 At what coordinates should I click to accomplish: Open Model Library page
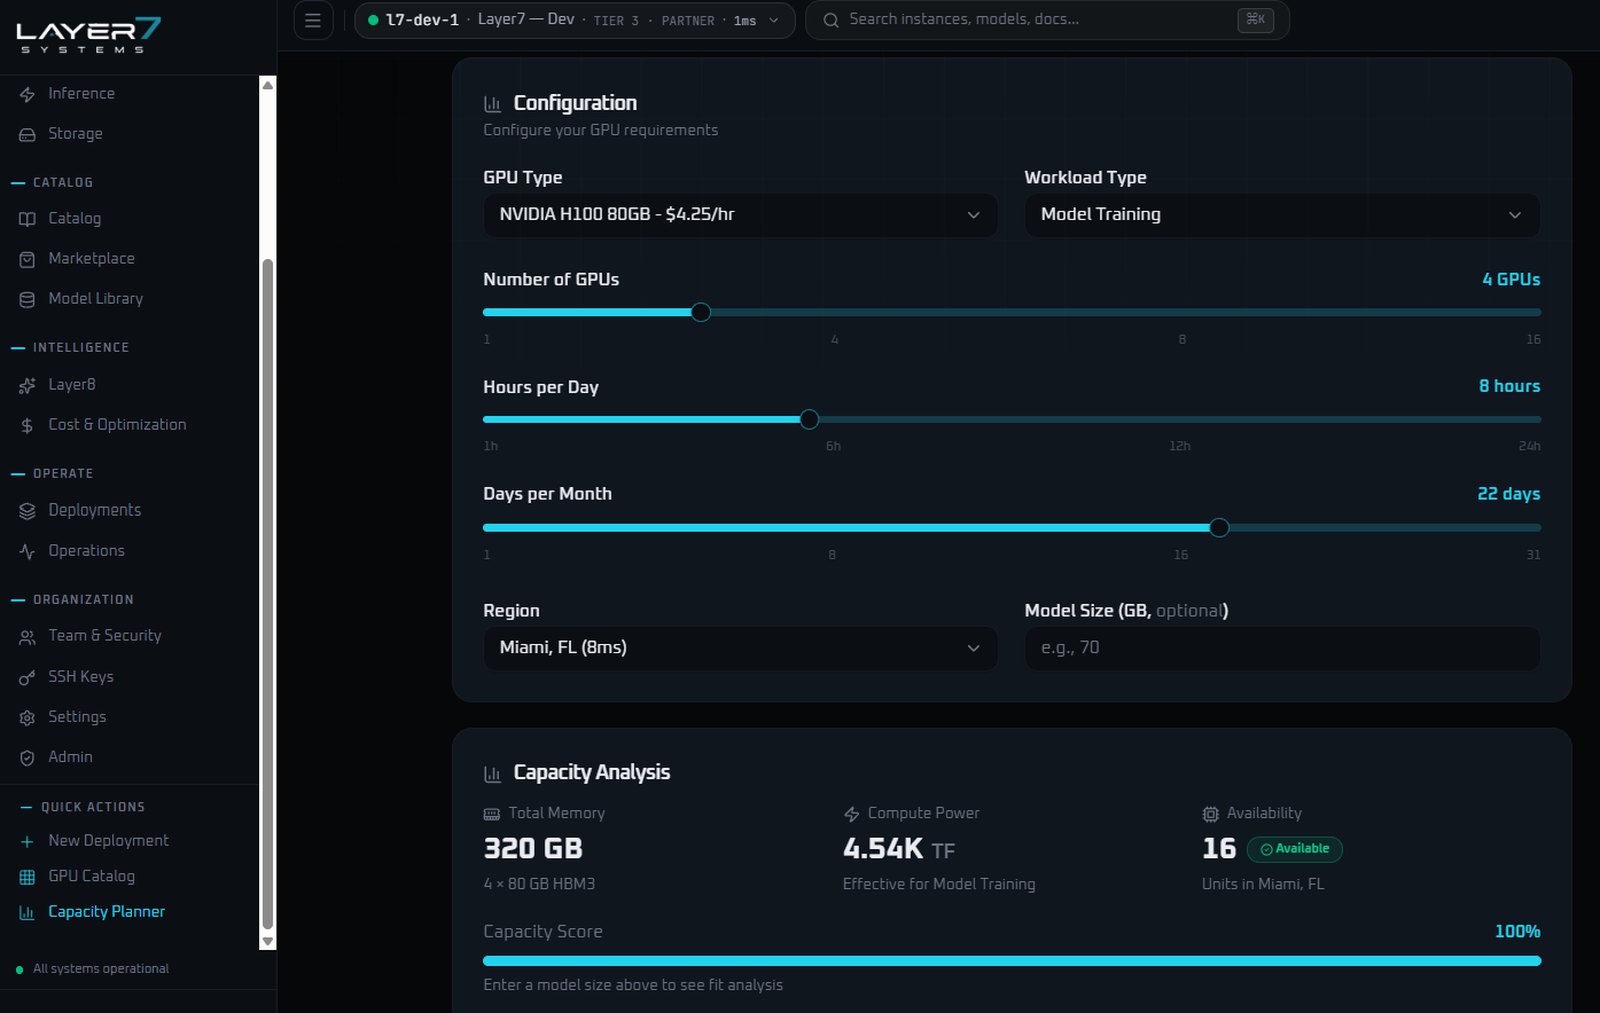pyautogui.click(x=95, y=298)
